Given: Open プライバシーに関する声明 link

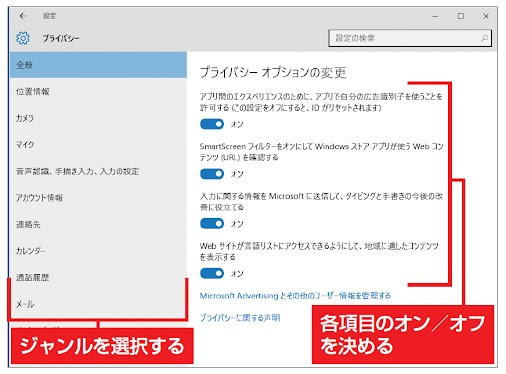Looking at the screenshot, I should pos(240,318).
